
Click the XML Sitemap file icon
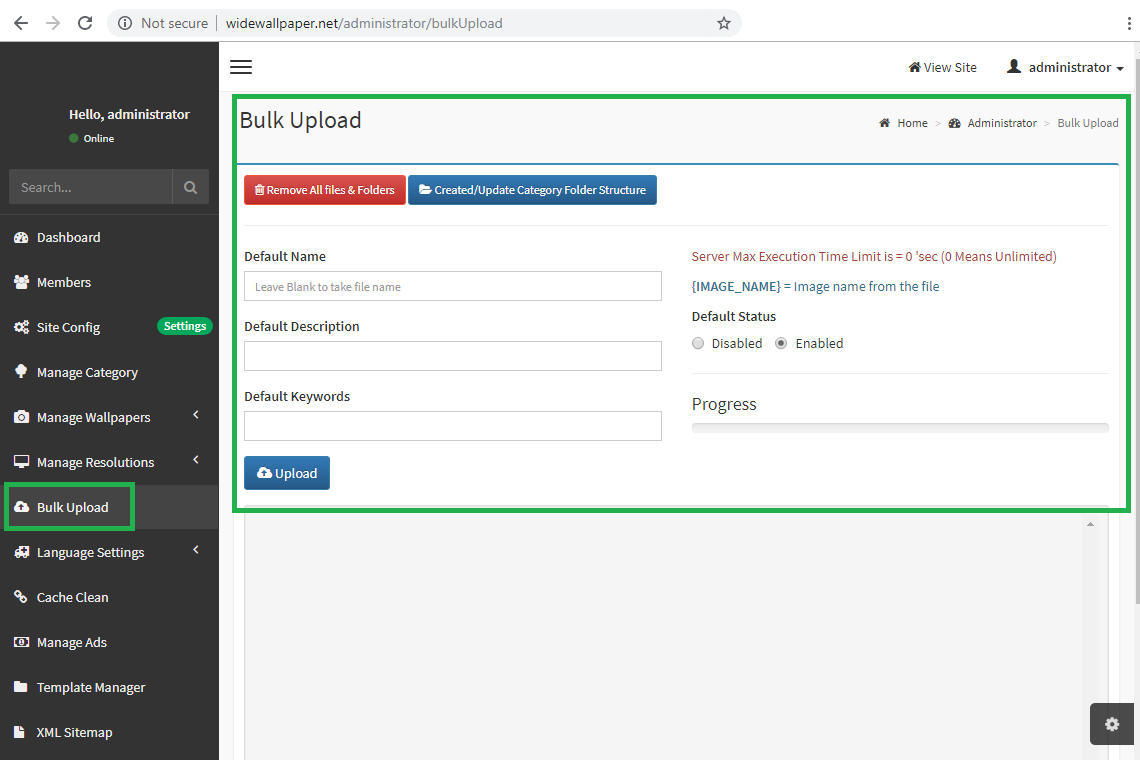click(x=21, y=732)
